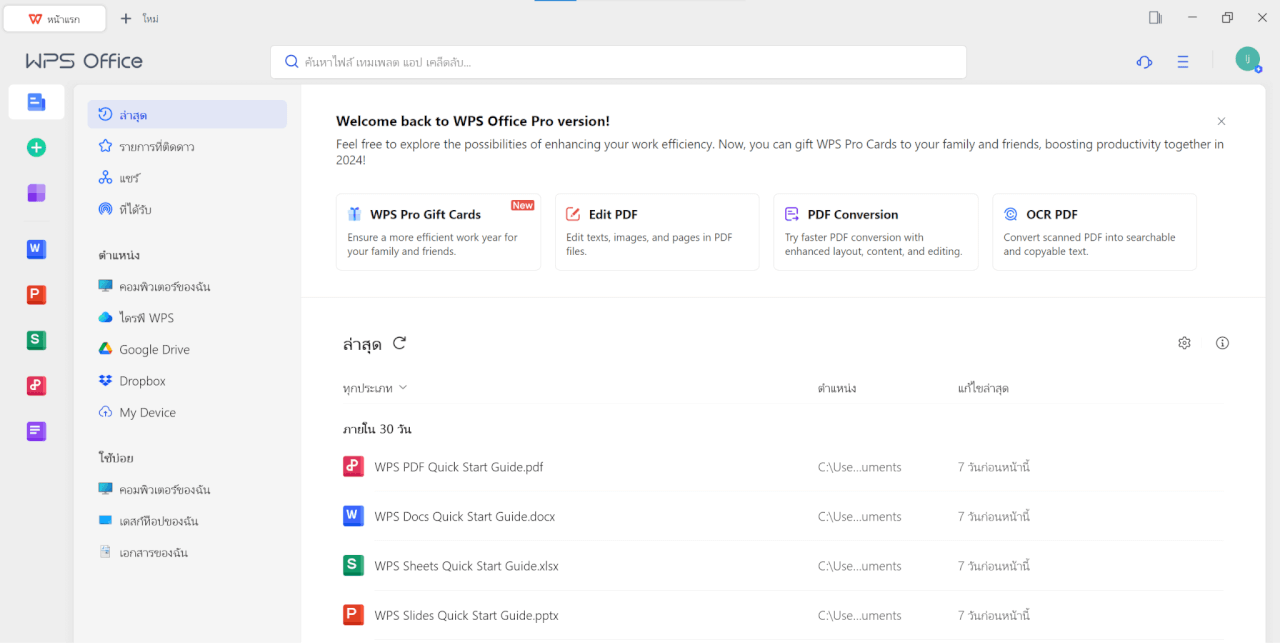Open คอมพิวเตอร์ของฉัน under ใช้บ่อย
Image resolution: width=1280 pixels, height=643 pixels.
(187, 489)
